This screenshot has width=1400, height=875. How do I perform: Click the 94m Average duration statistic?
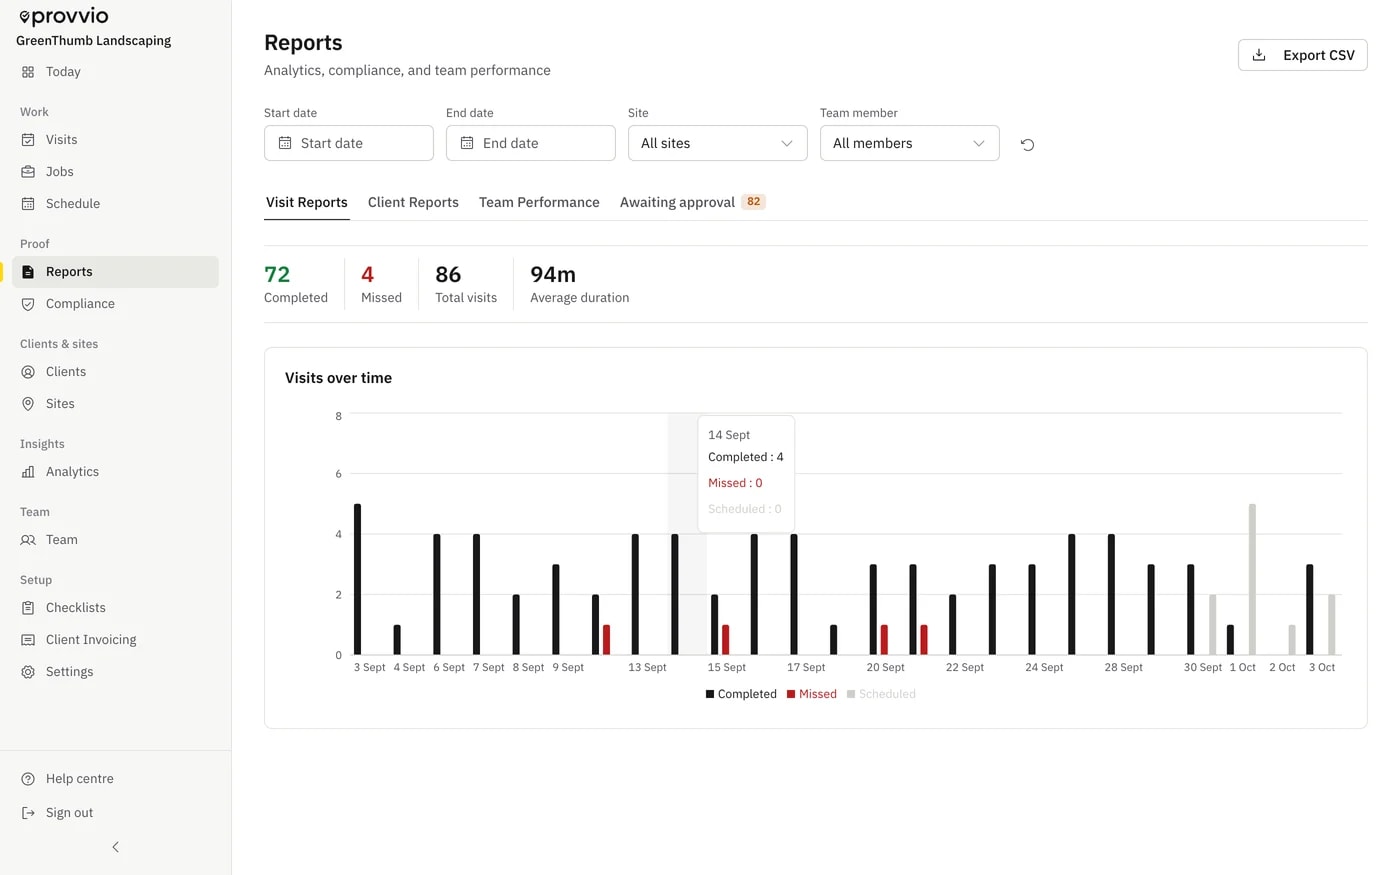click(x=579, y=284)
